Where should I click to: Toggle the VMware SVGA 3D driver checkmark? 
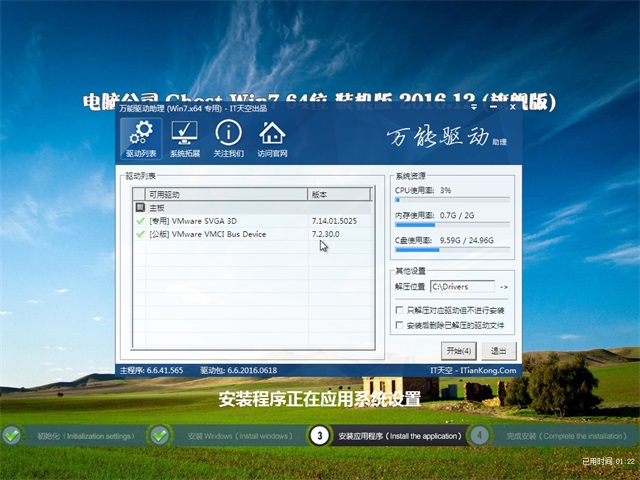(140, 221)
